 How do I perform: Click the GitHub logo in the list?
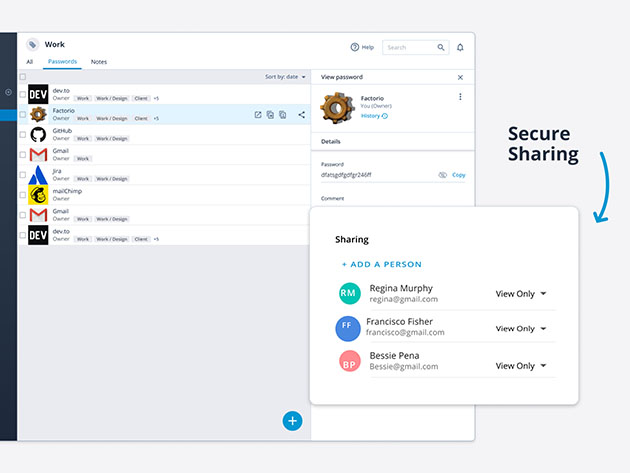[x=38, y=135]
